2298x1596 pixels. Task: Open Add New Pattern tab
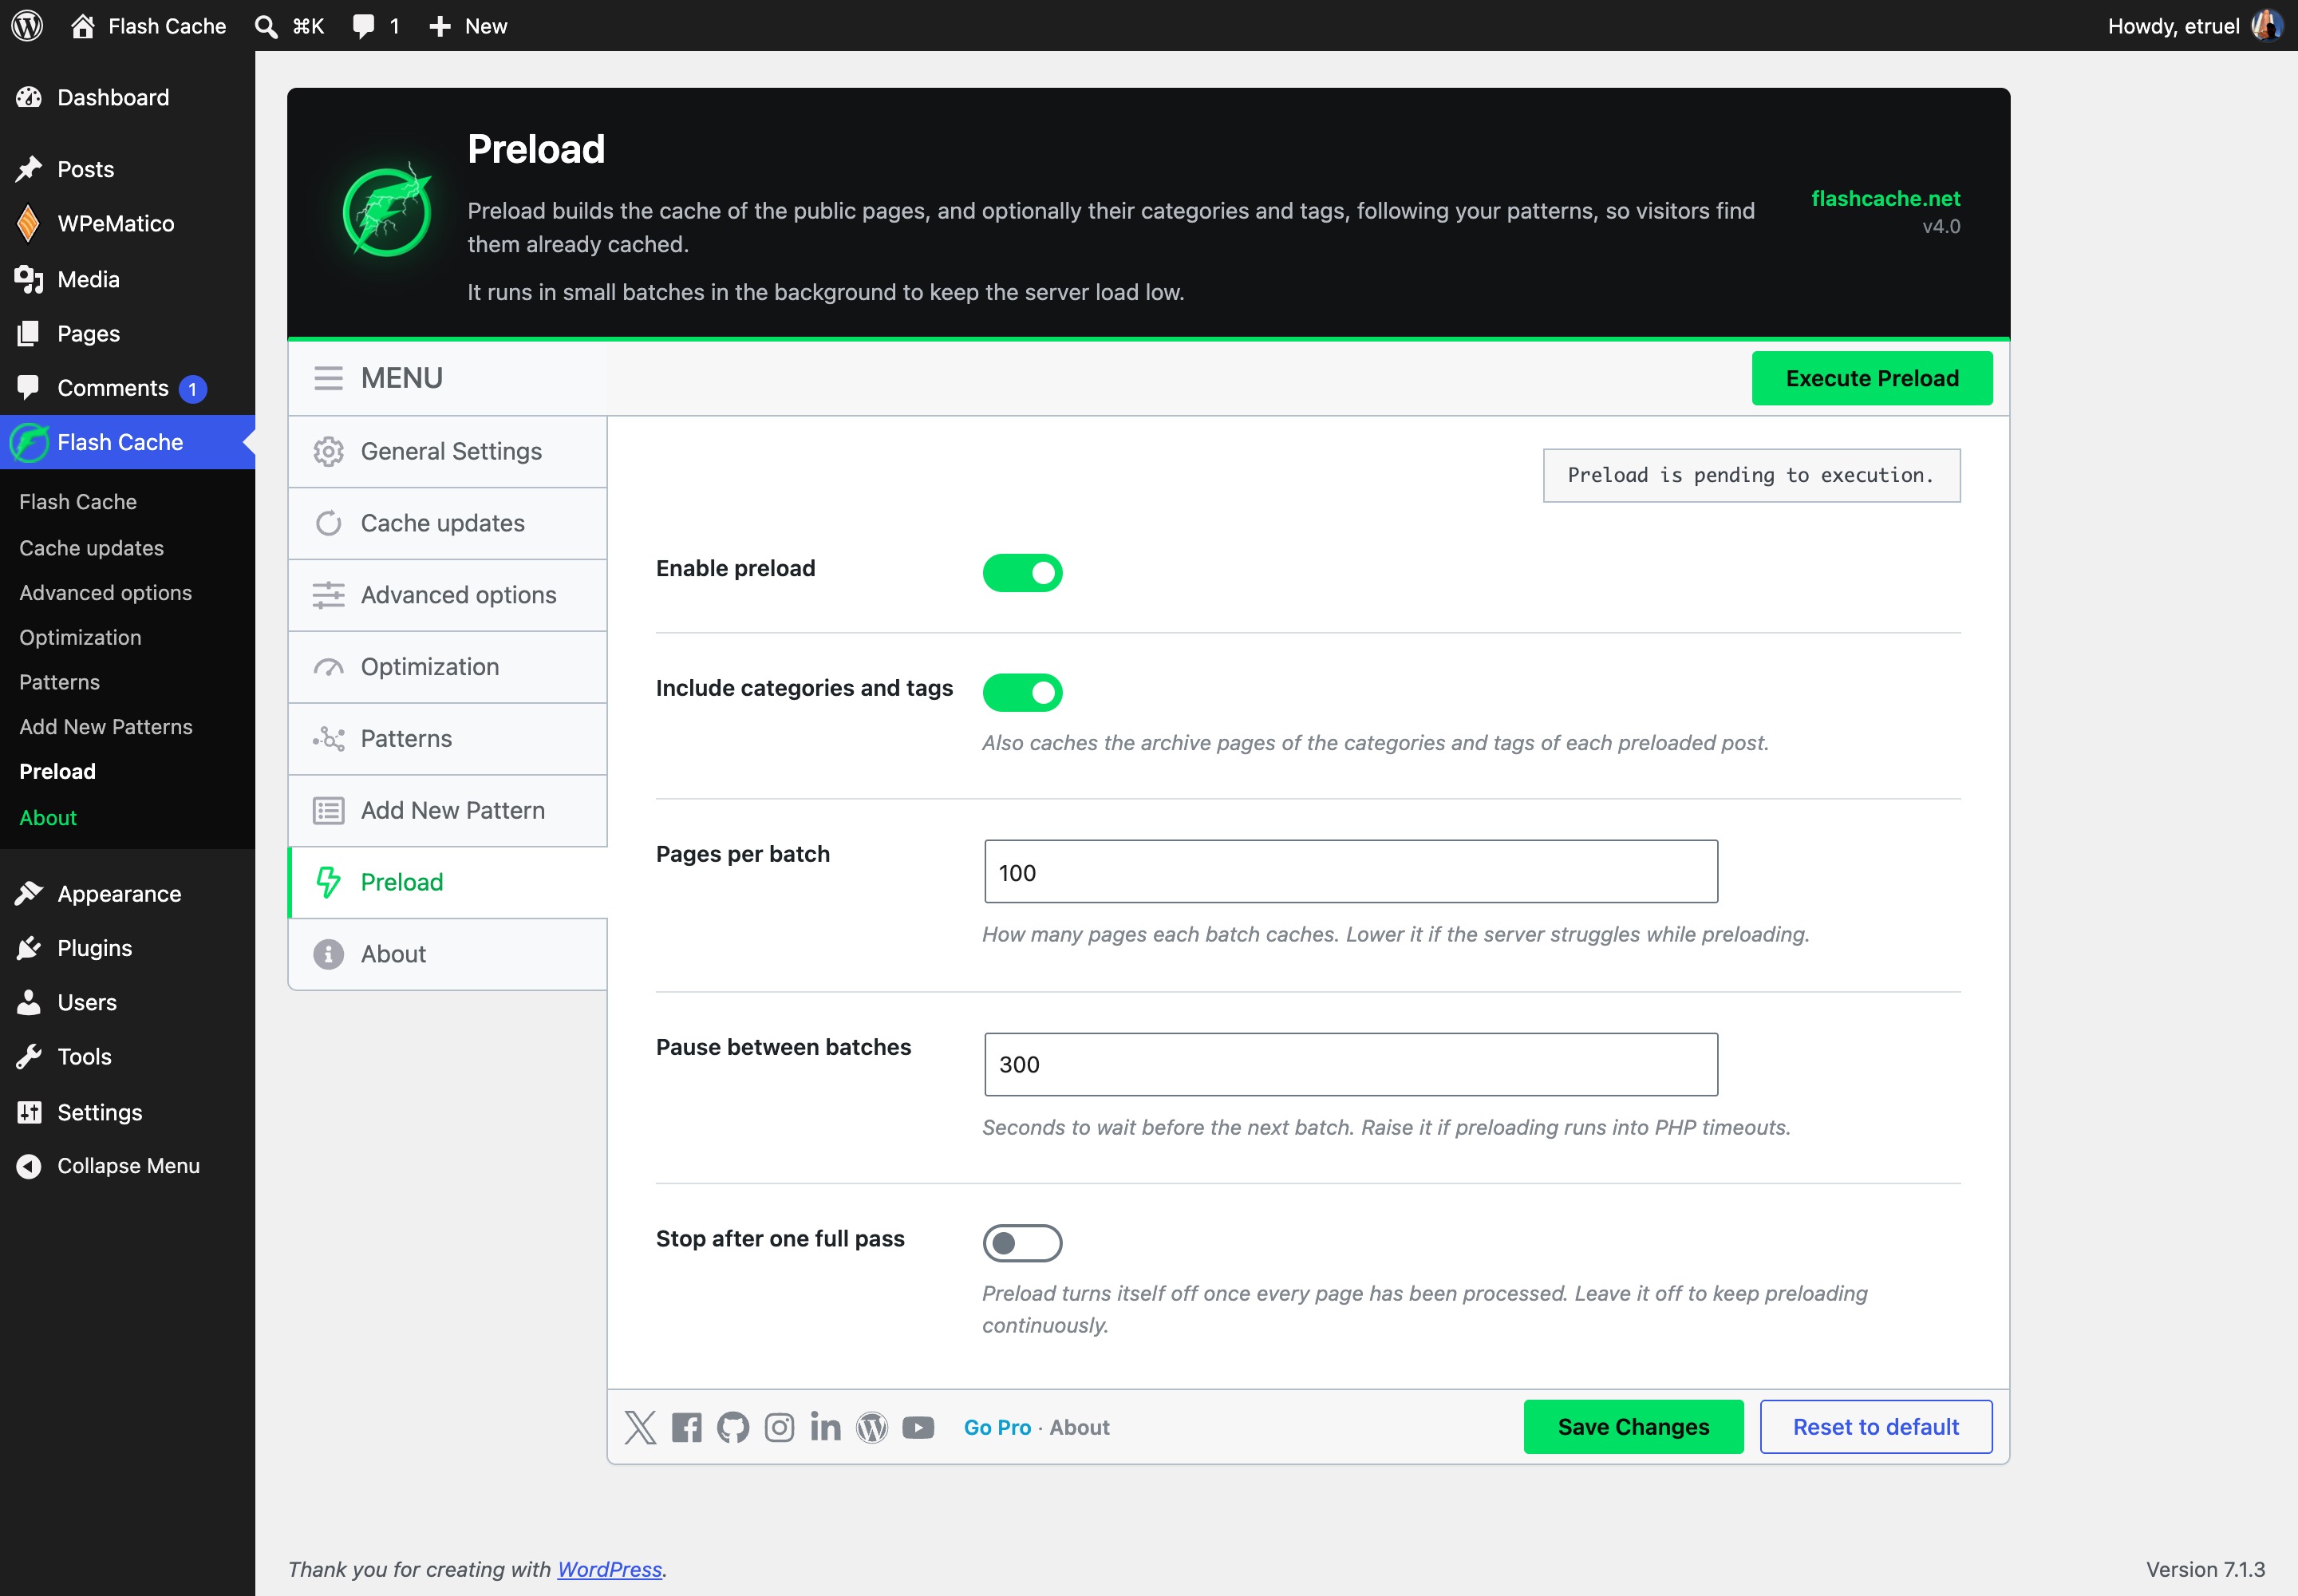tap(448, 811)
